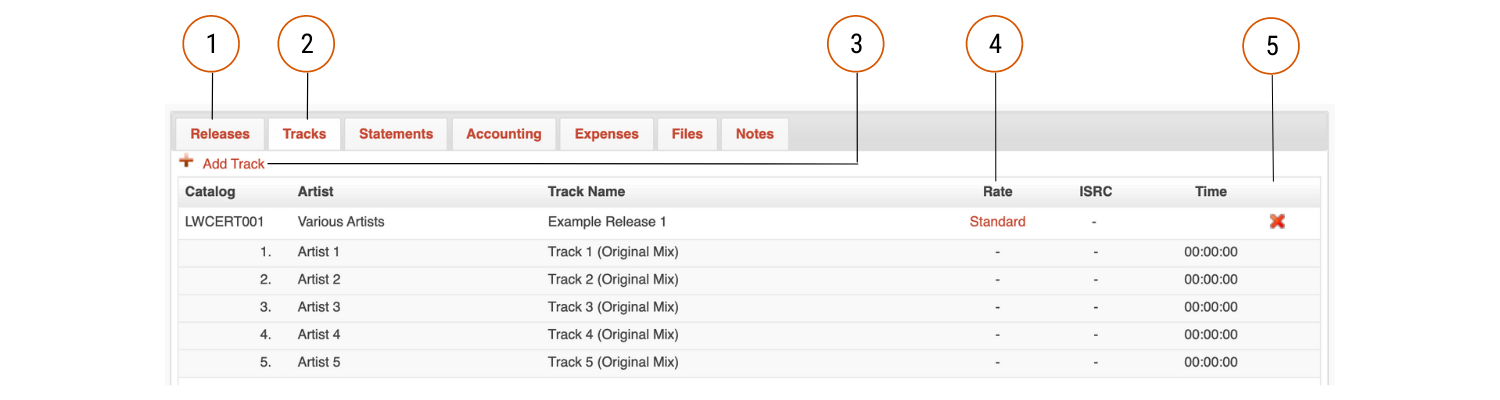Click the red plus Add Track icon
Image resolution: width=1500 pixels, height=400 pixels.
coord(186,161)
